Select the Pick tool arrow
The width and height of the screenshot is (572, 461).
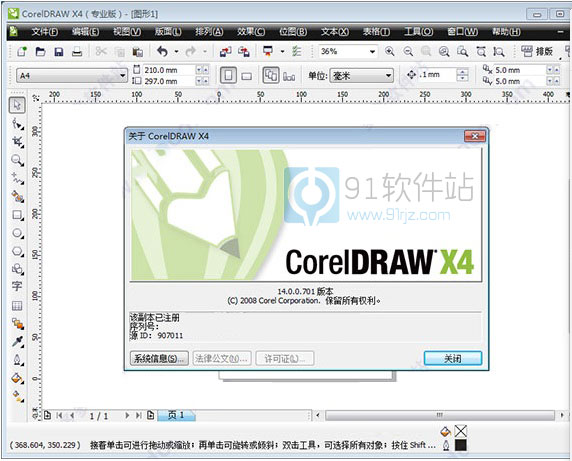17,105
